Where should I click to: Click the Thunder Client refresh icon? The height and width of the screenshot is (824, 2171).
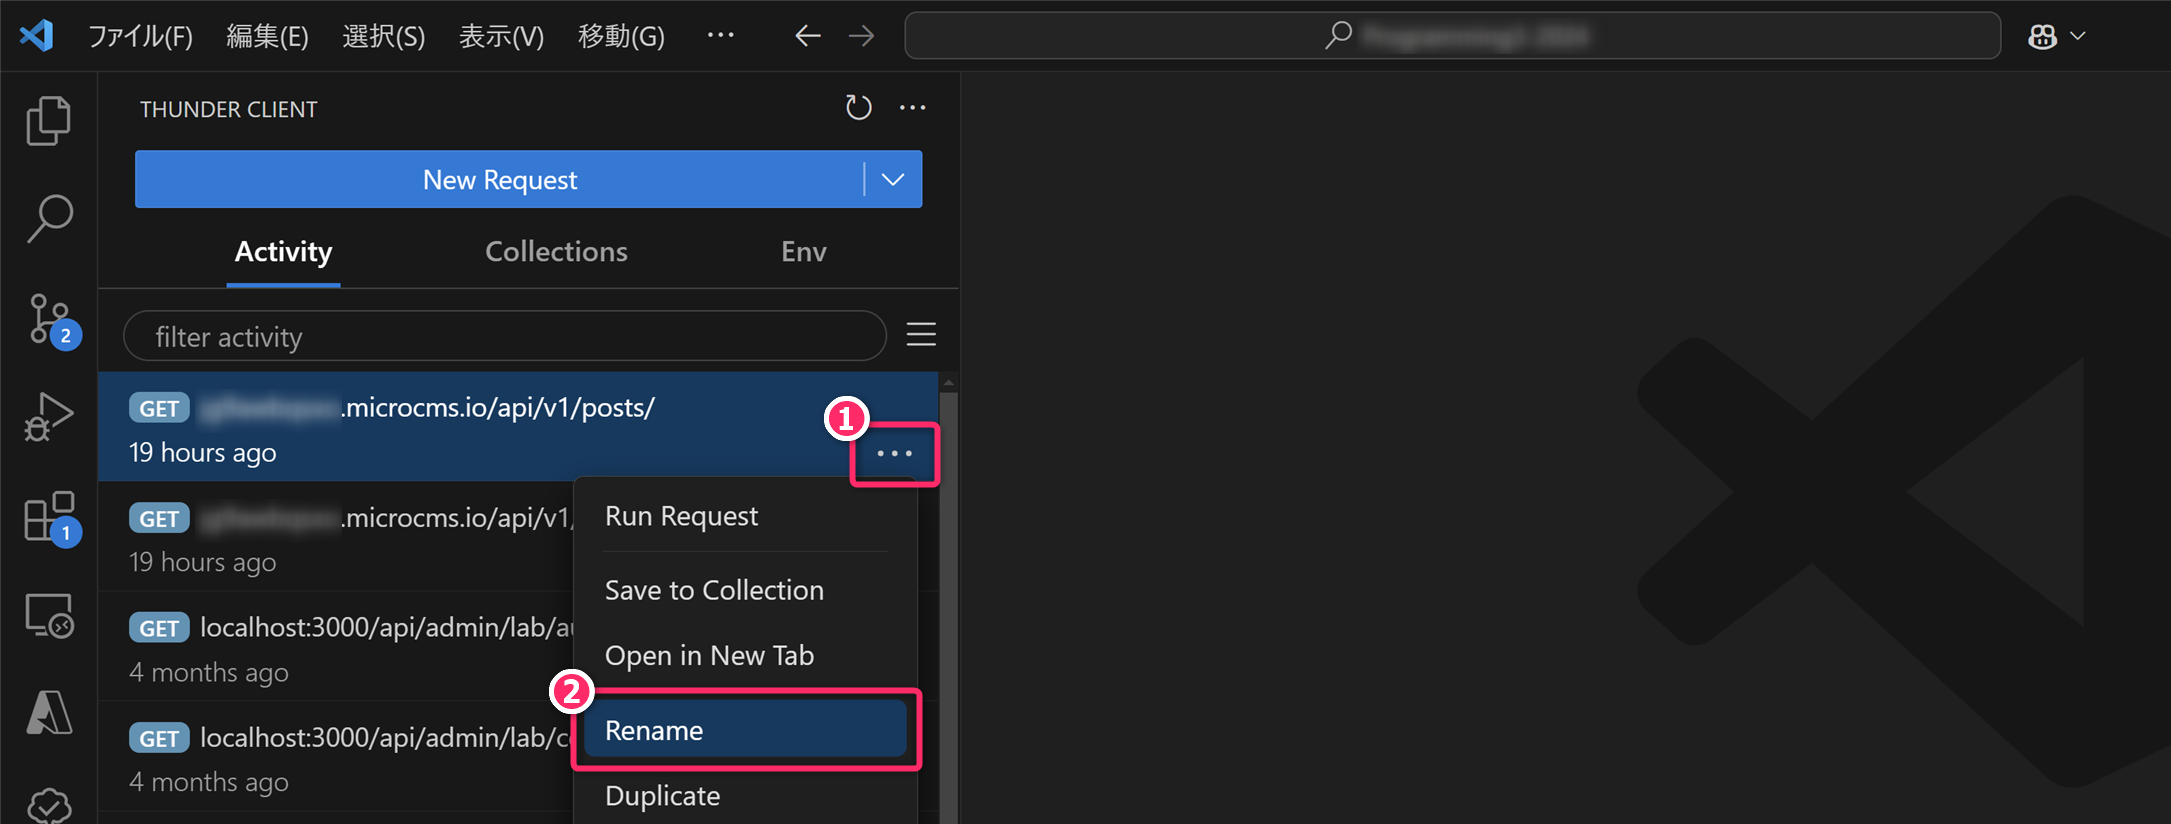coord(858,108)
